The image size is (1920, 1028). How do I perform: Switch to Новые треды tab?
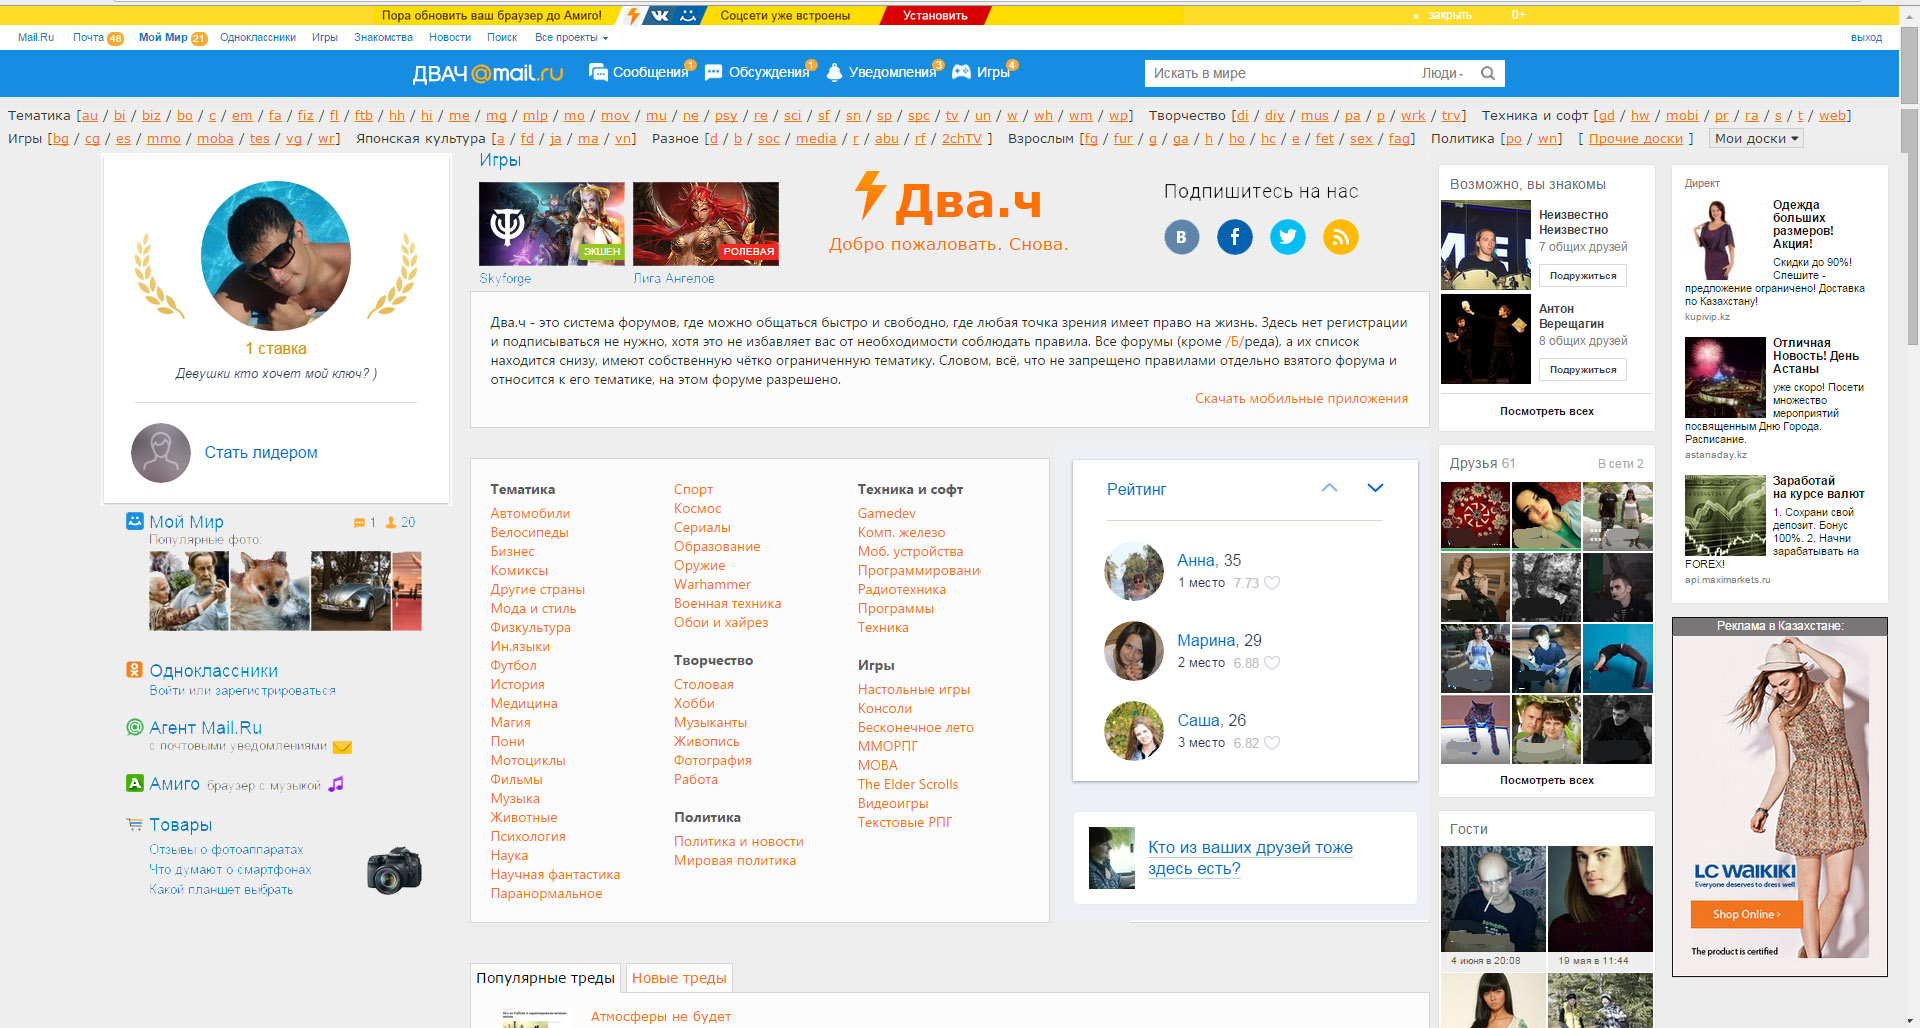tap(679, 978)
